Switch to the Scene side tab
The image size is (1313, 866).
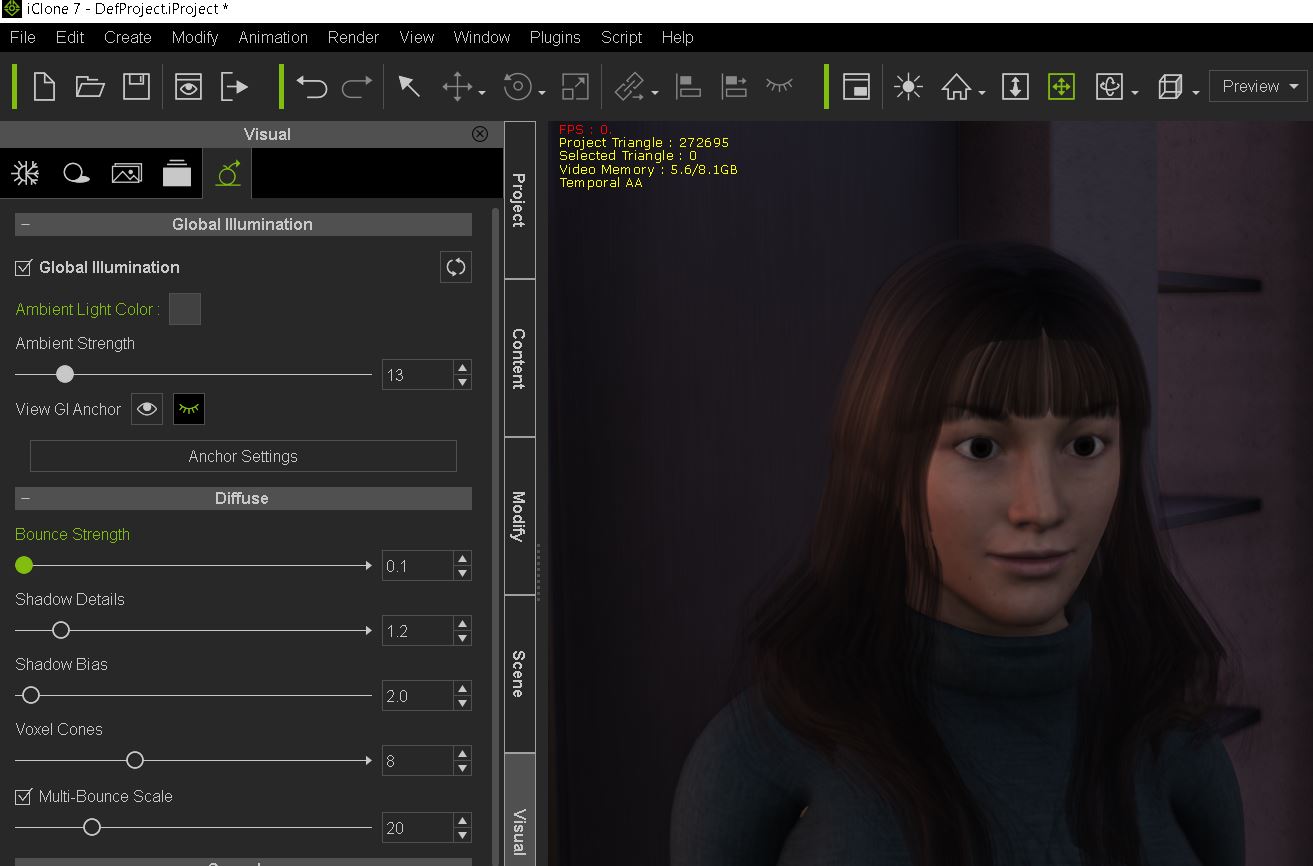(519, 674)
